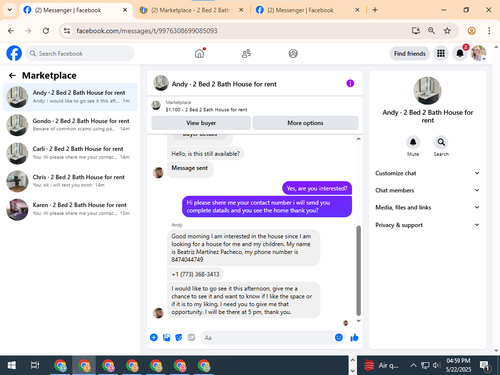Open the Windows Start button
The height and width of the screenshot is (375, 500).
12,365
